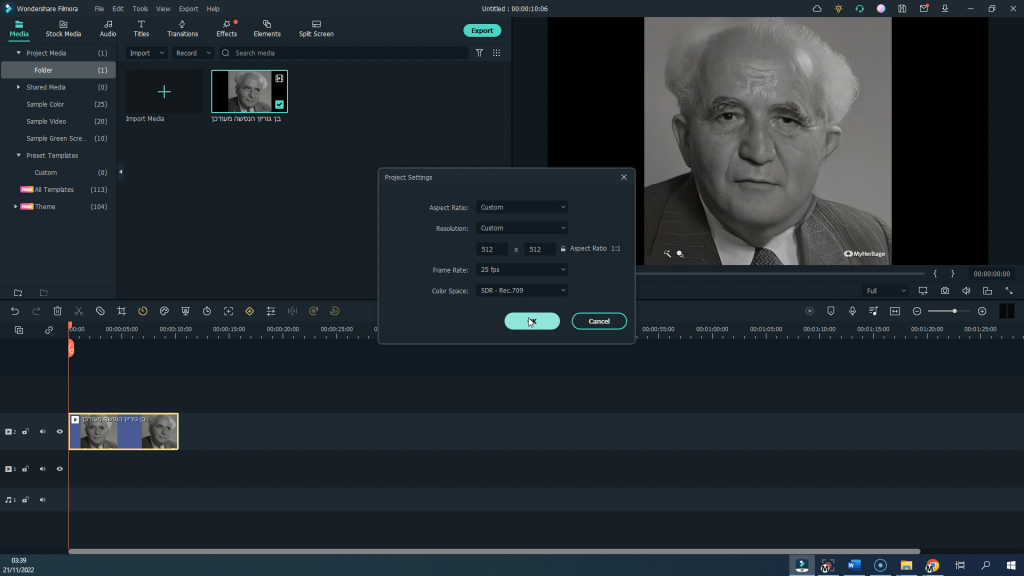Screen dimensions: 1024x576
Task: Click the Delete trash icon
Action: pyautogui.click(x=57, y=312)
